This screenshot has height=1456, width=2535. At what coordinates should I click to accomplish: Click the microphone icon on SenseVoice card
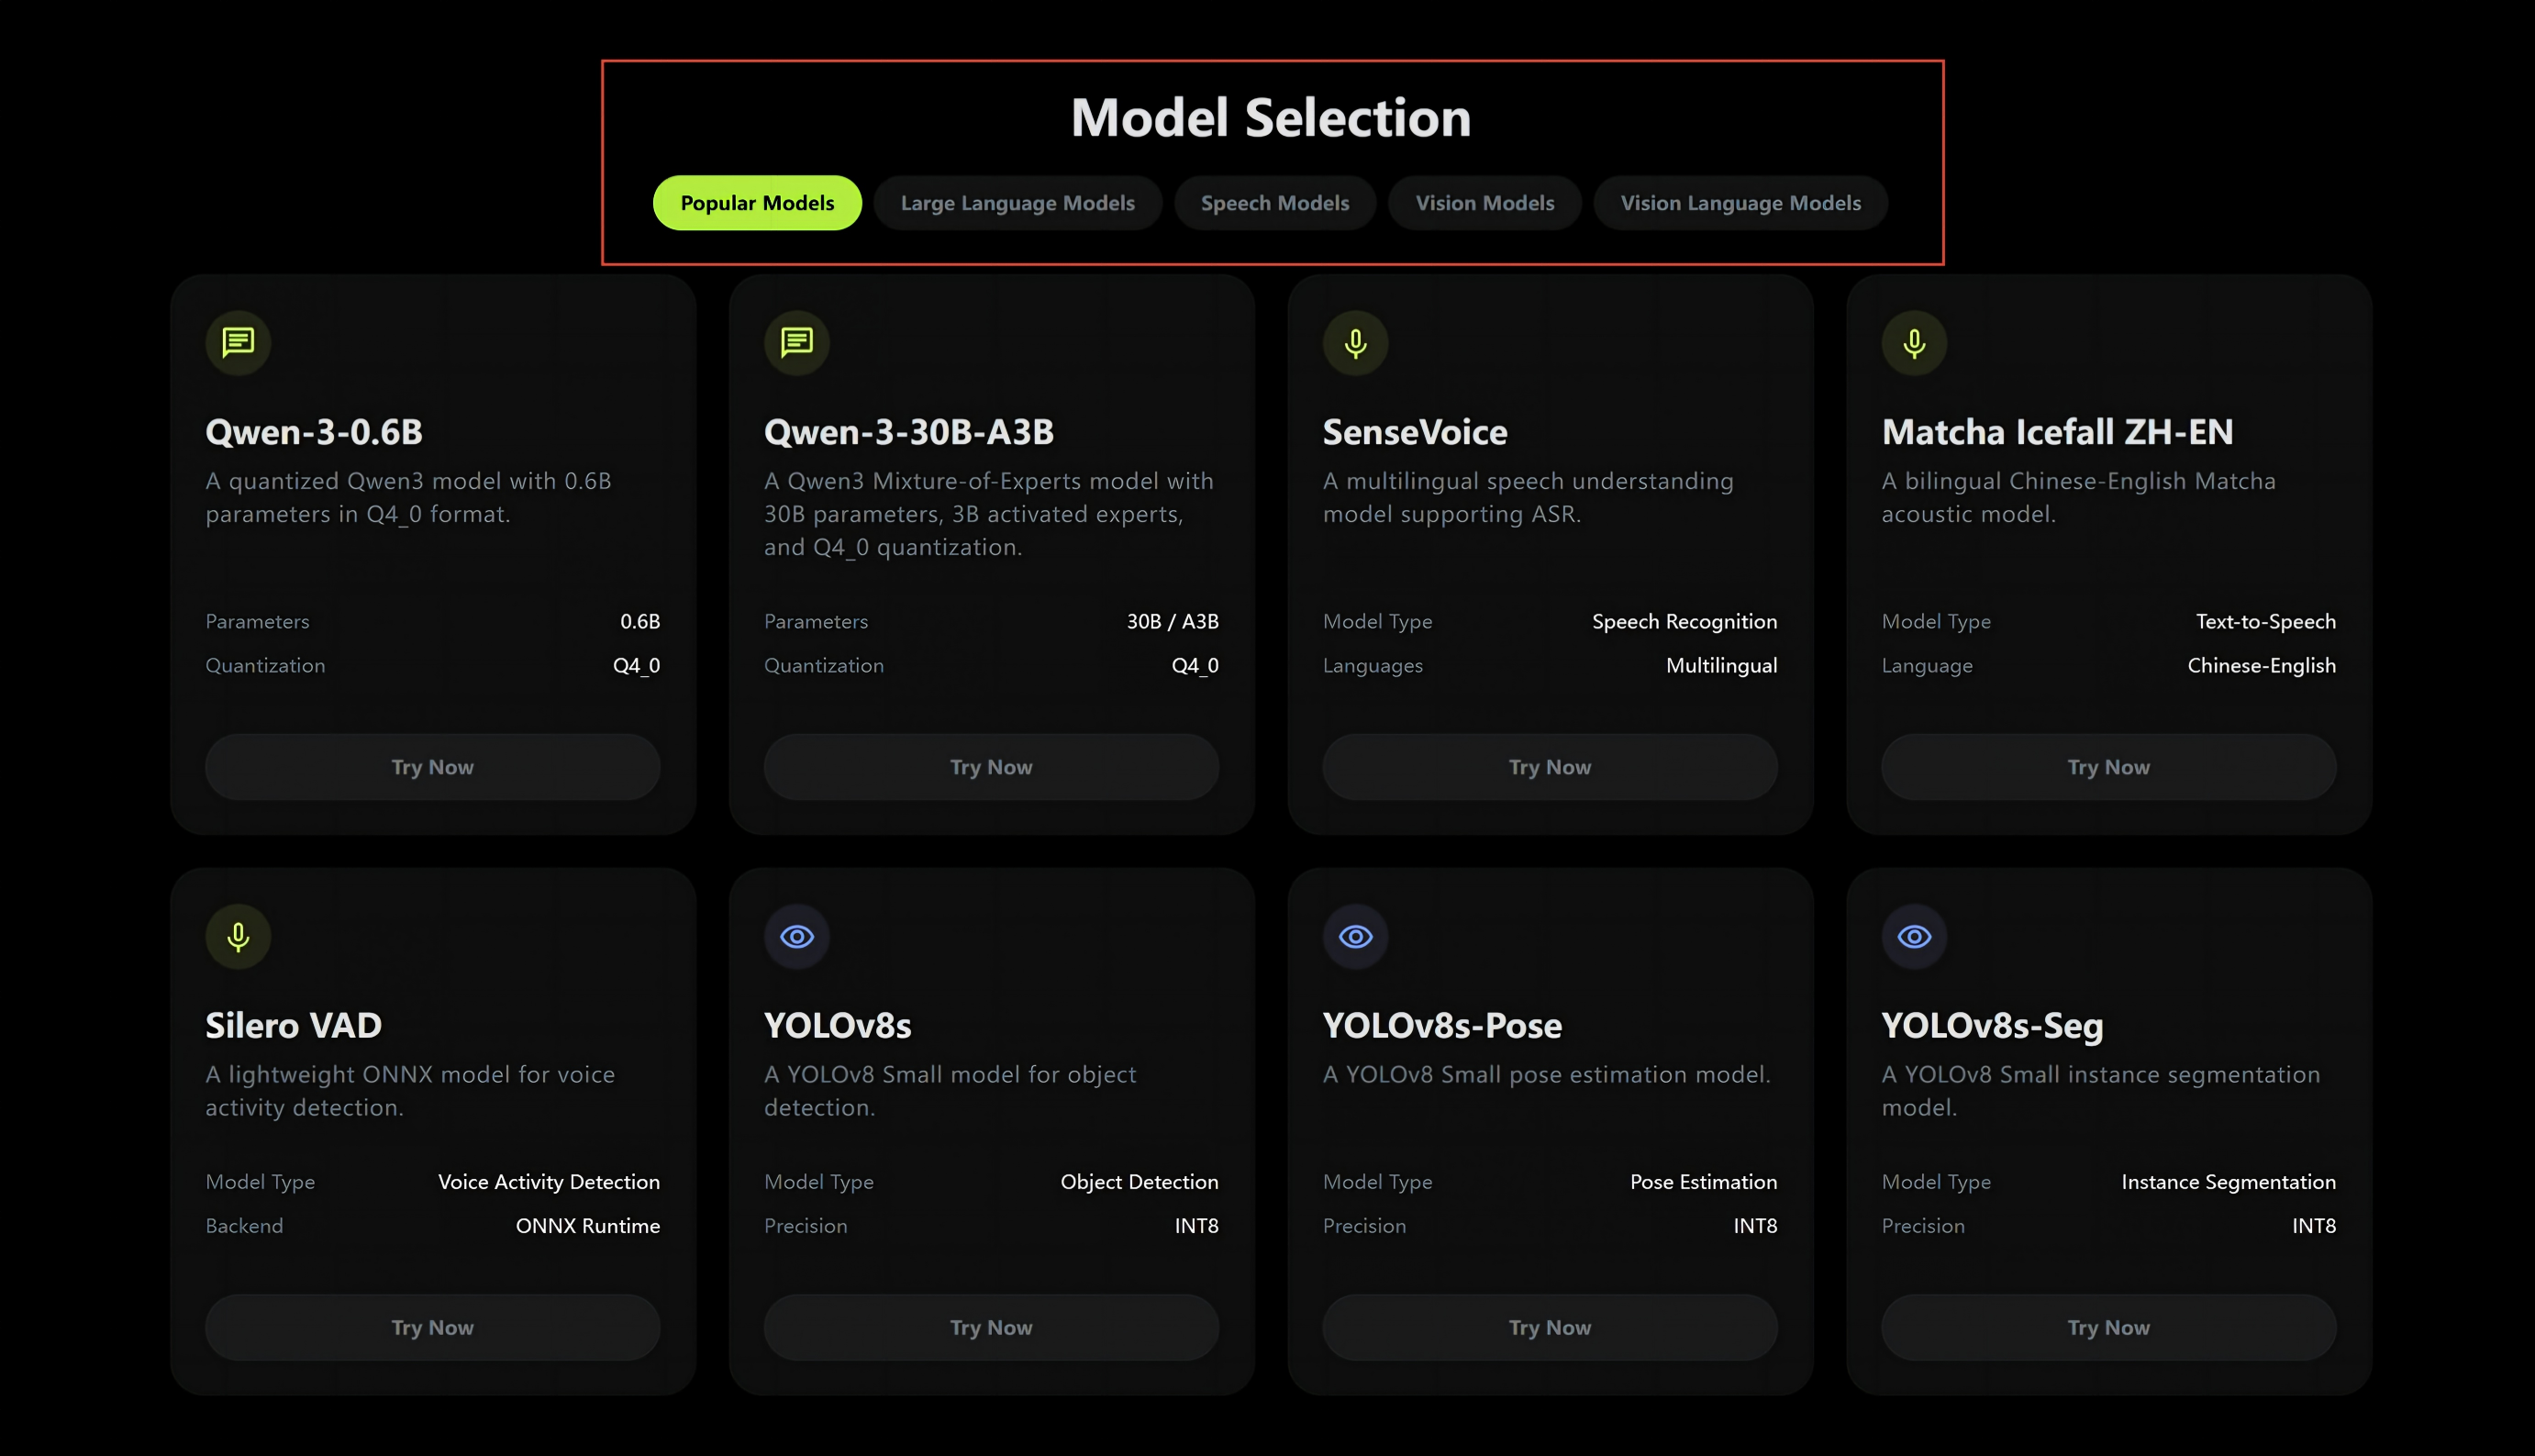1356,343
